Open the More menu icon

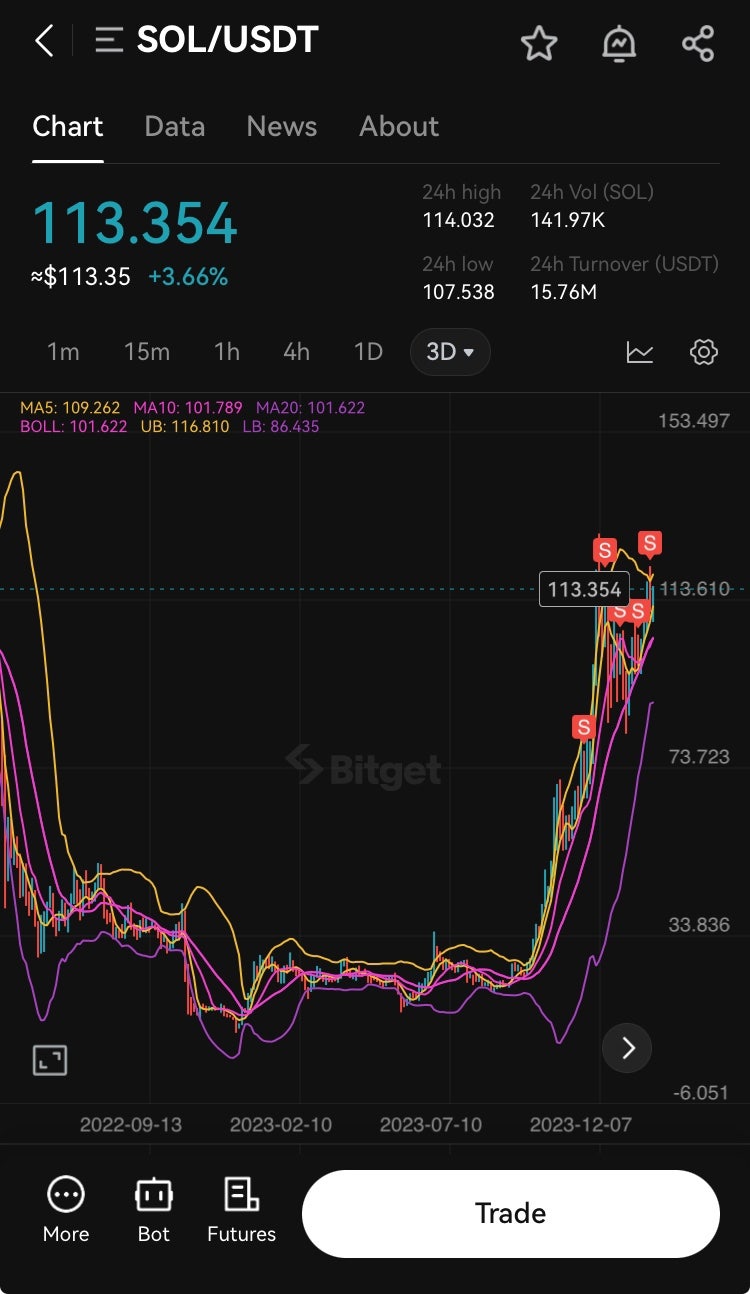pyautogui.click(x=66, y=1194)
